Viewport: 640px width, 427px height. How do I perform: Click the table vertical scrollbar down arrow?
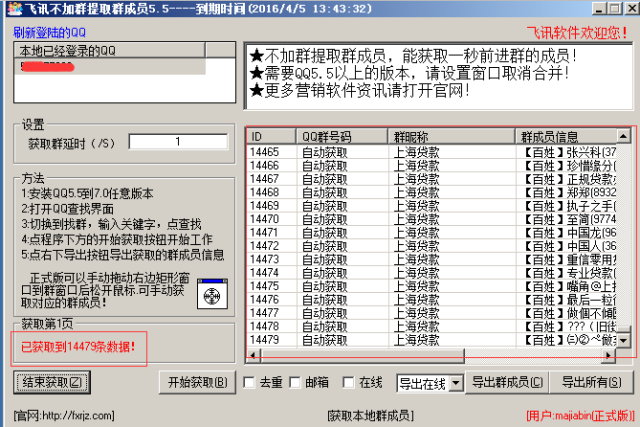(x=623, y=340)
